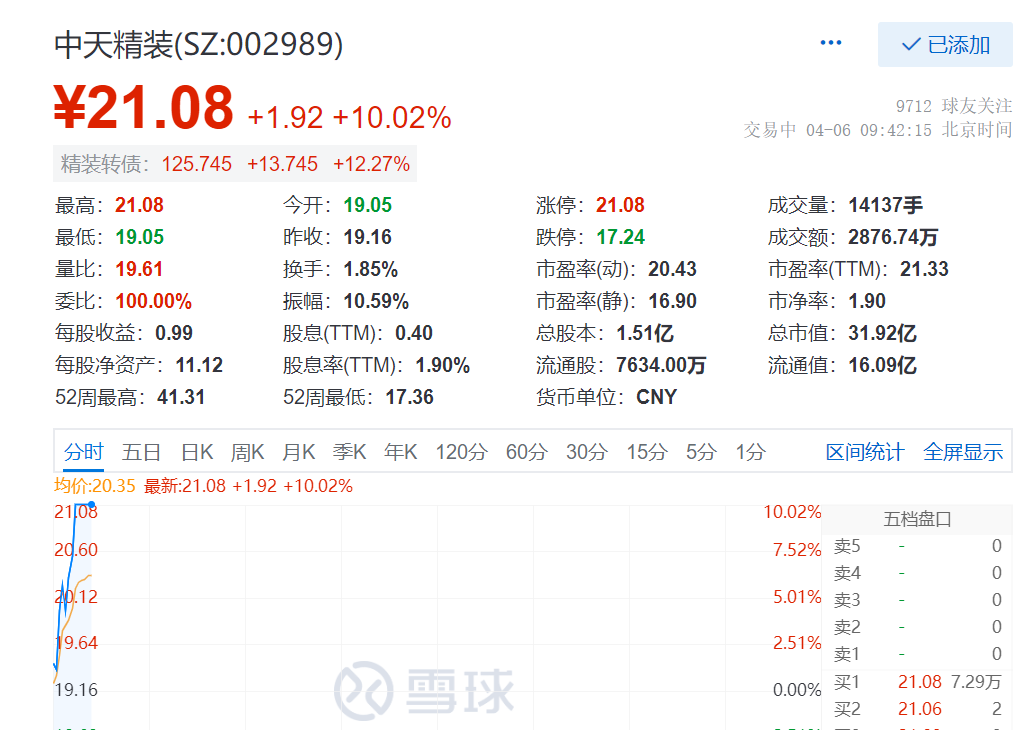Choose the 30分 chart interval
This screenshot has width=1036, height=730.
tap(586, 452)
